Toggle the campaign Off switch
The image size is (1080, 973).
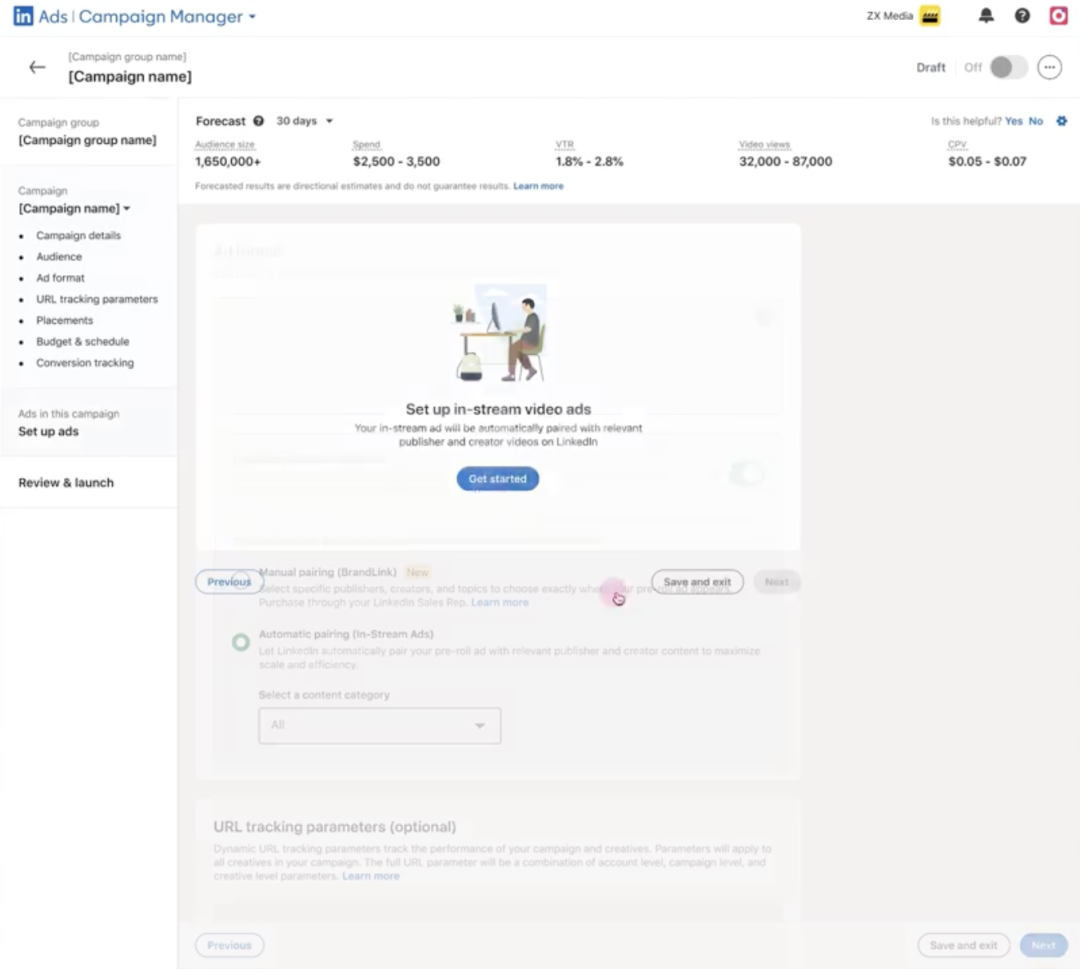[1008, 67]
